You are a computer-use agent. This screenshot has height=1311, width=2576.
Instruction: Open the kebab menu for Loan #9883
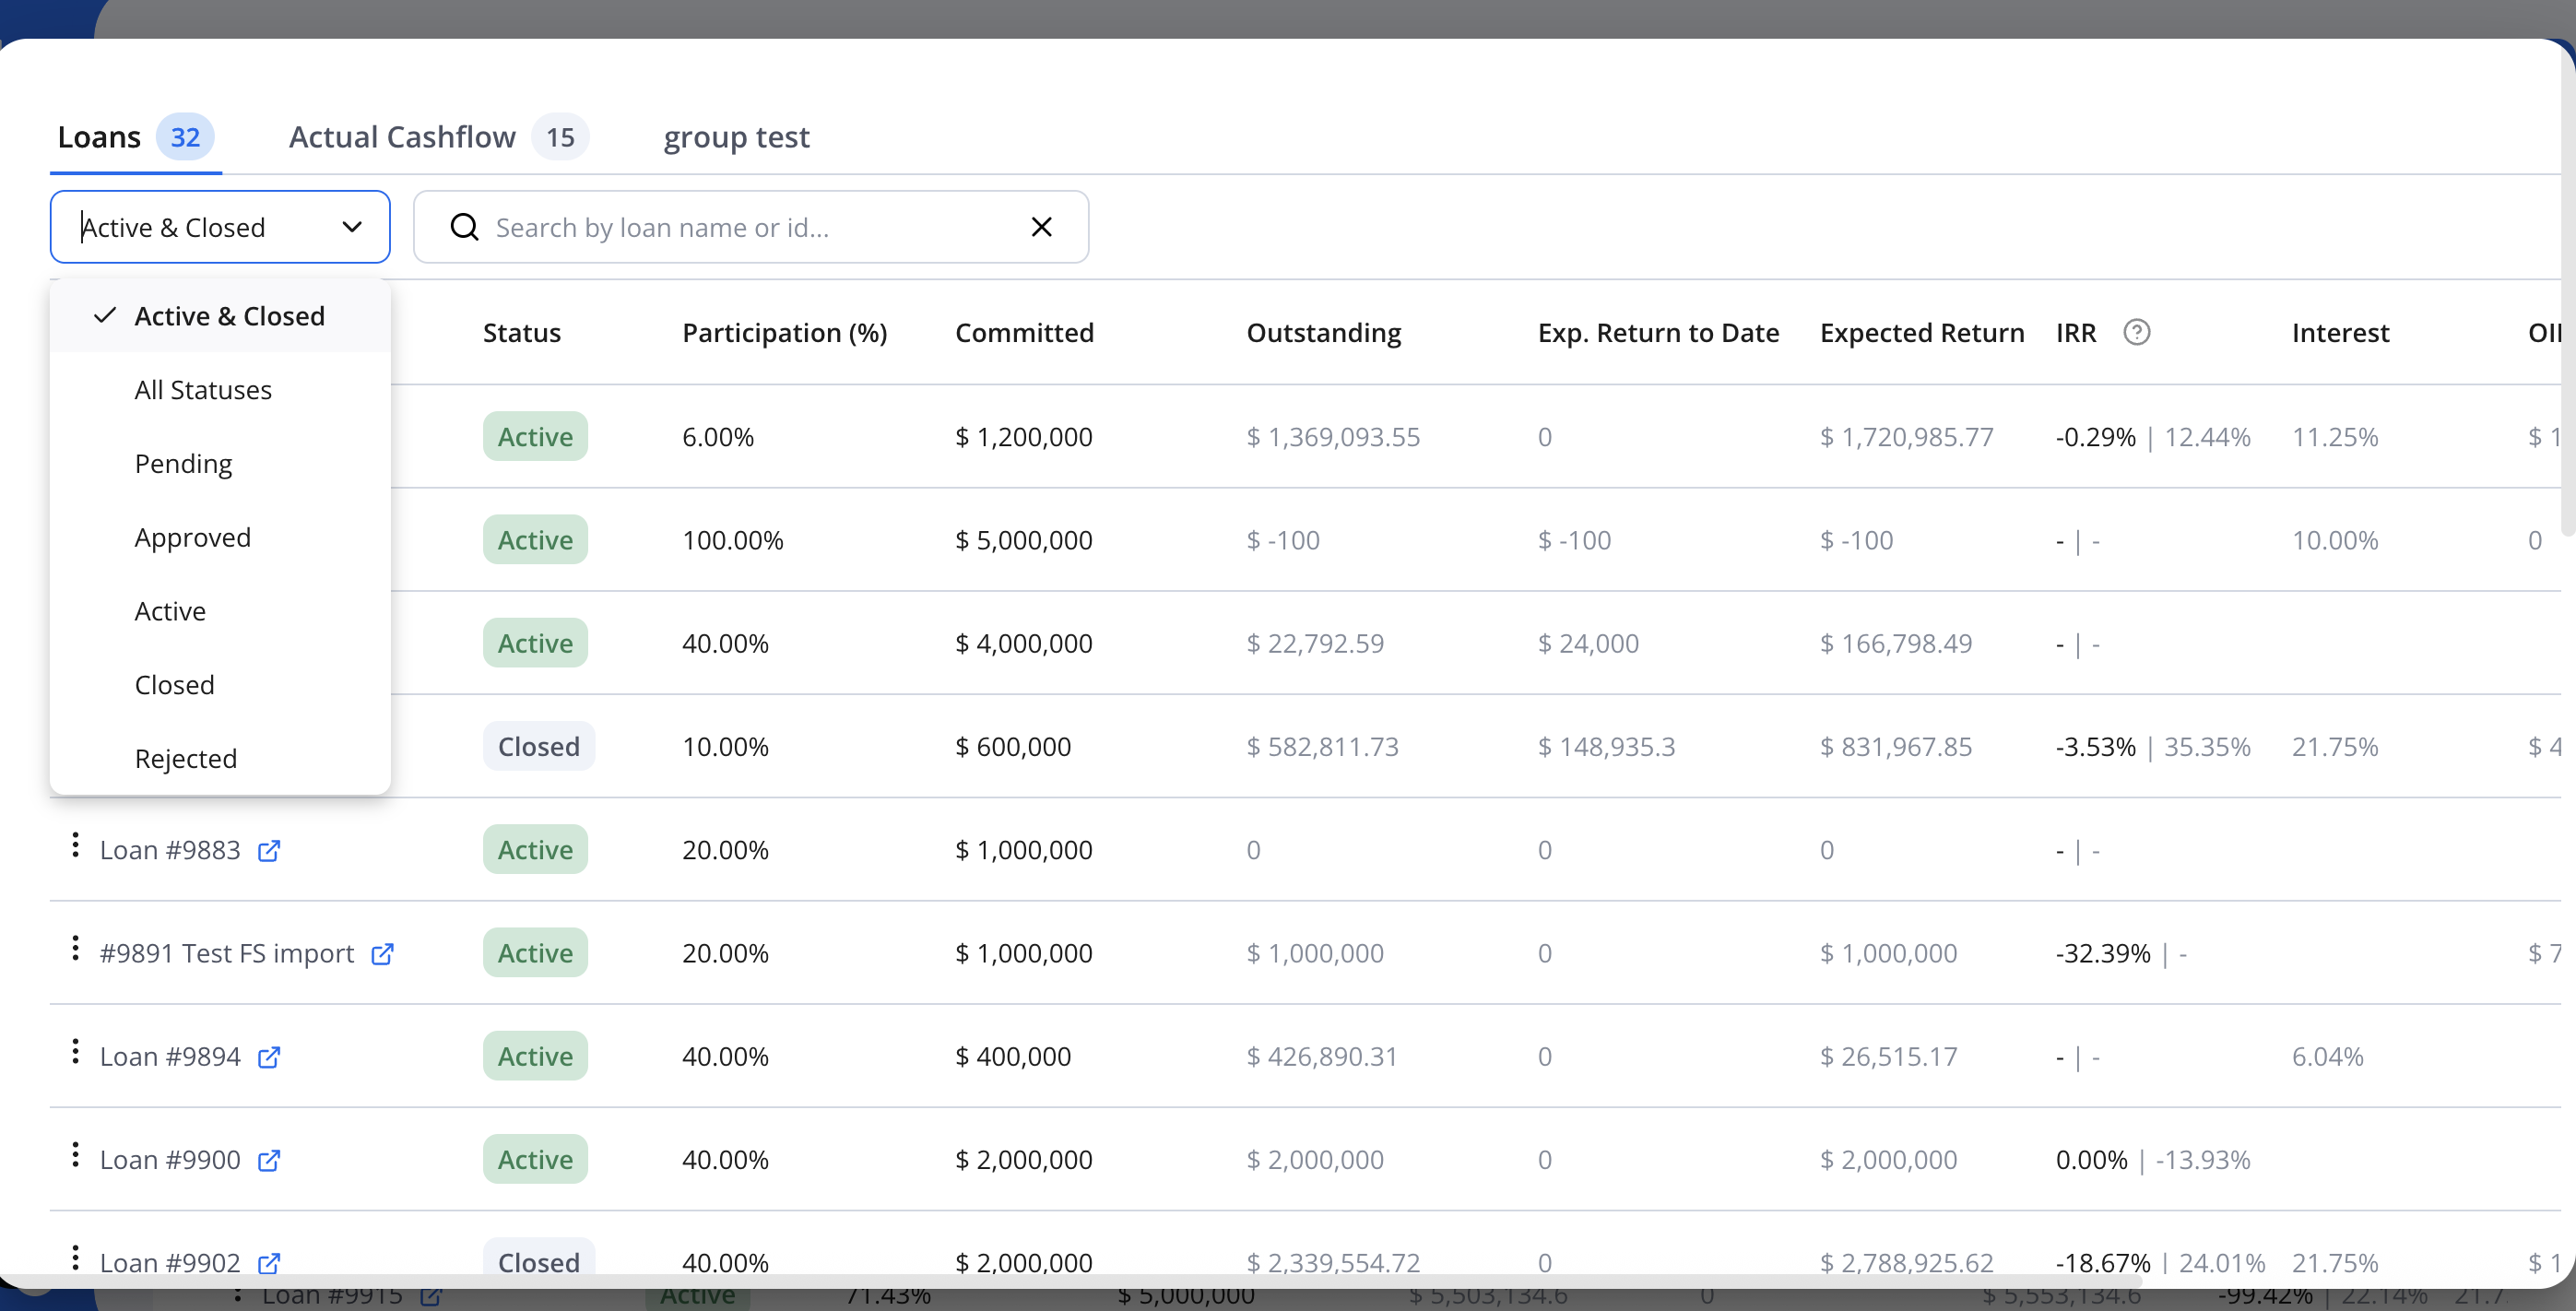pyautogui.click(x=75, y=846)
